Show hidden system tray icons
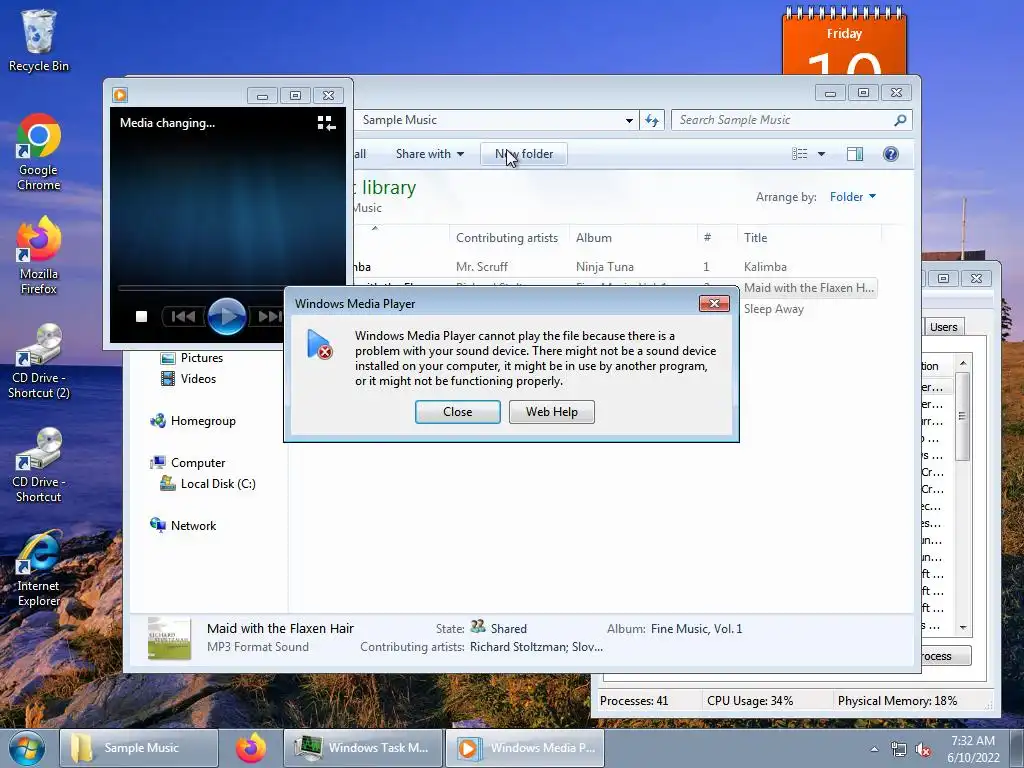The width and height of the screenshot is (1024, 768). coord(874,750)
